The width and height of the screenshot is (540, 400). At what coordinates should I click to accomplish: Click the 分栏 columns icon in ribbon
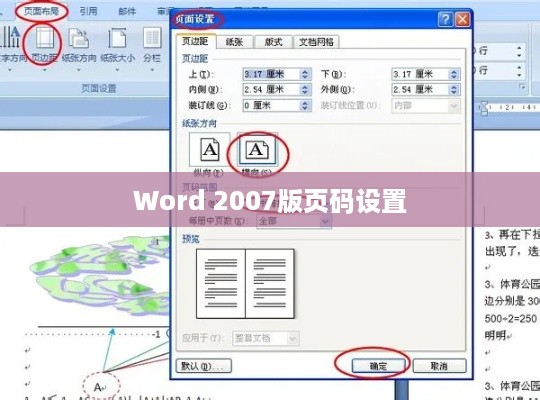tap(152, 39)
